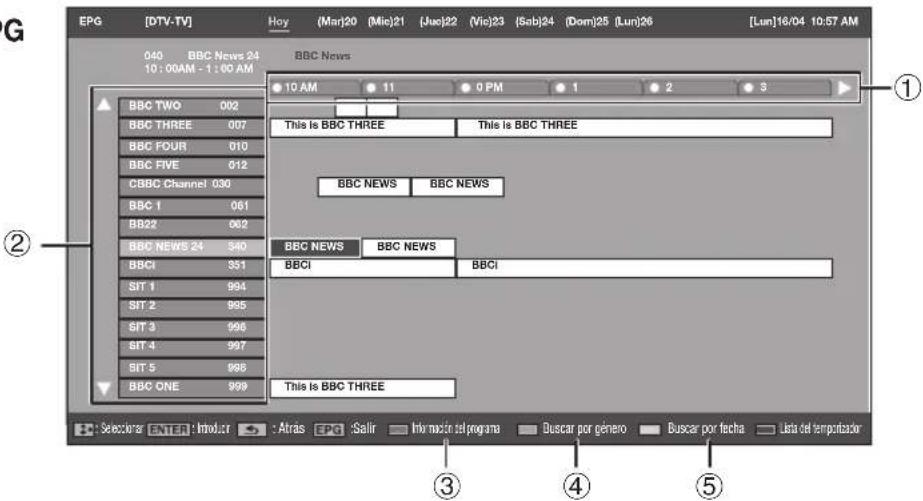Viewport: 923px width, 501px height.
Task: Click the 2 time slot header
Action: [x=691, y=88]
